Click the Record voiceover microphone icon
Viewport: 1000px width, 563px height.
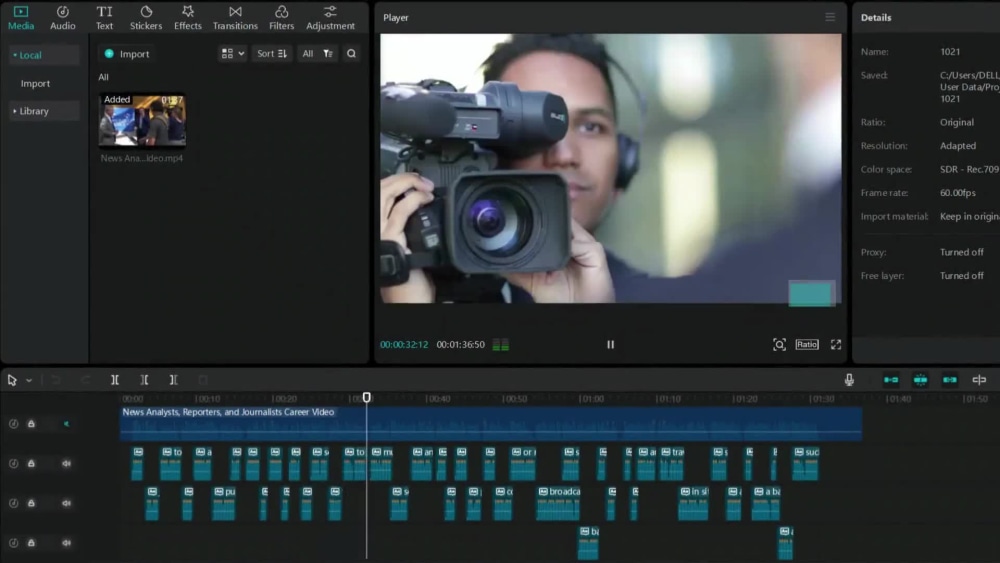point(849,380)
